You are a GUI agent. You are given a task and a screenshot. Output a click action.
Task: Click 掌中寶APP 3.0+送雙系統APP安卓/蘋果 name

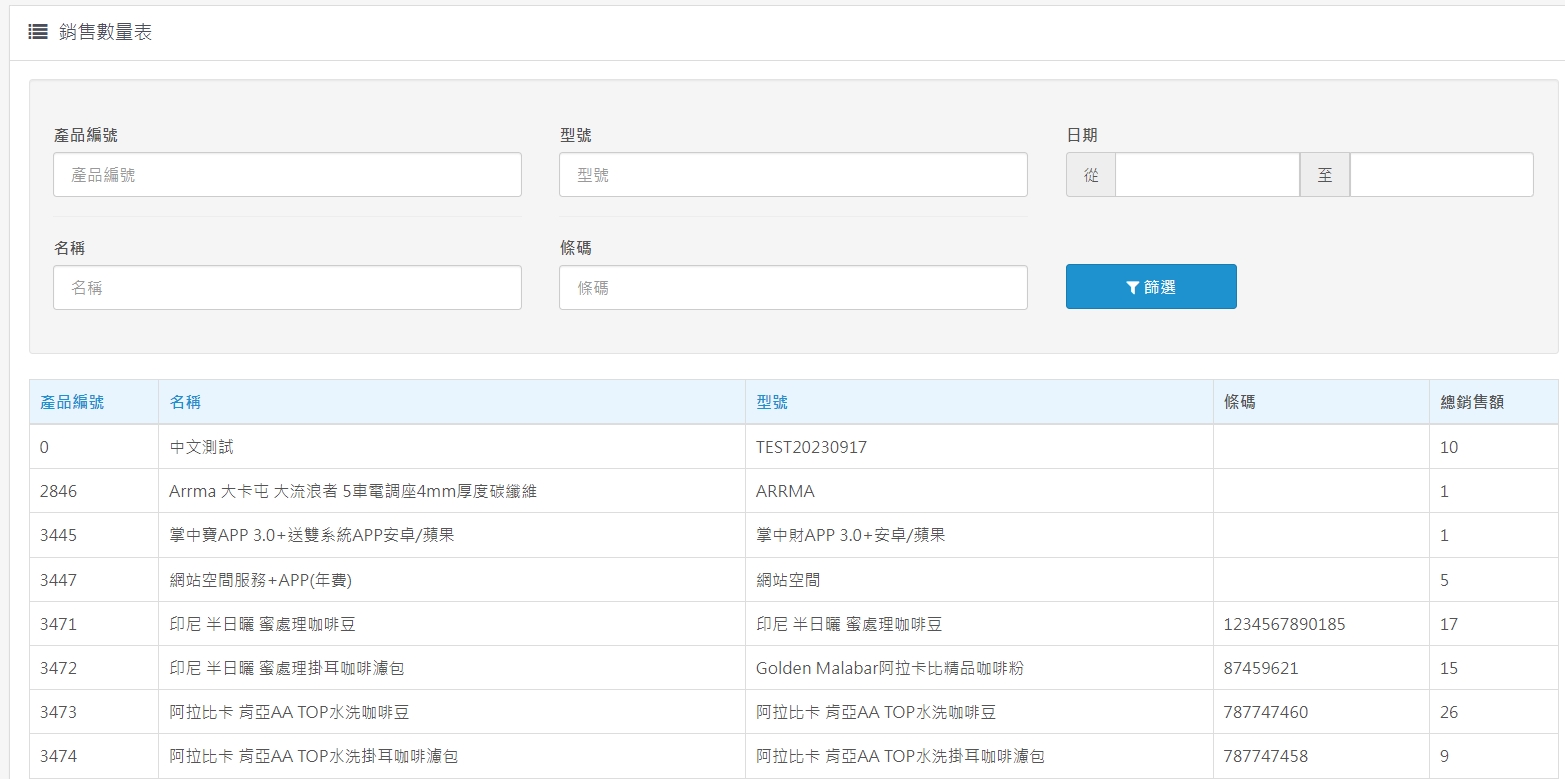click(x=312, y=535)
